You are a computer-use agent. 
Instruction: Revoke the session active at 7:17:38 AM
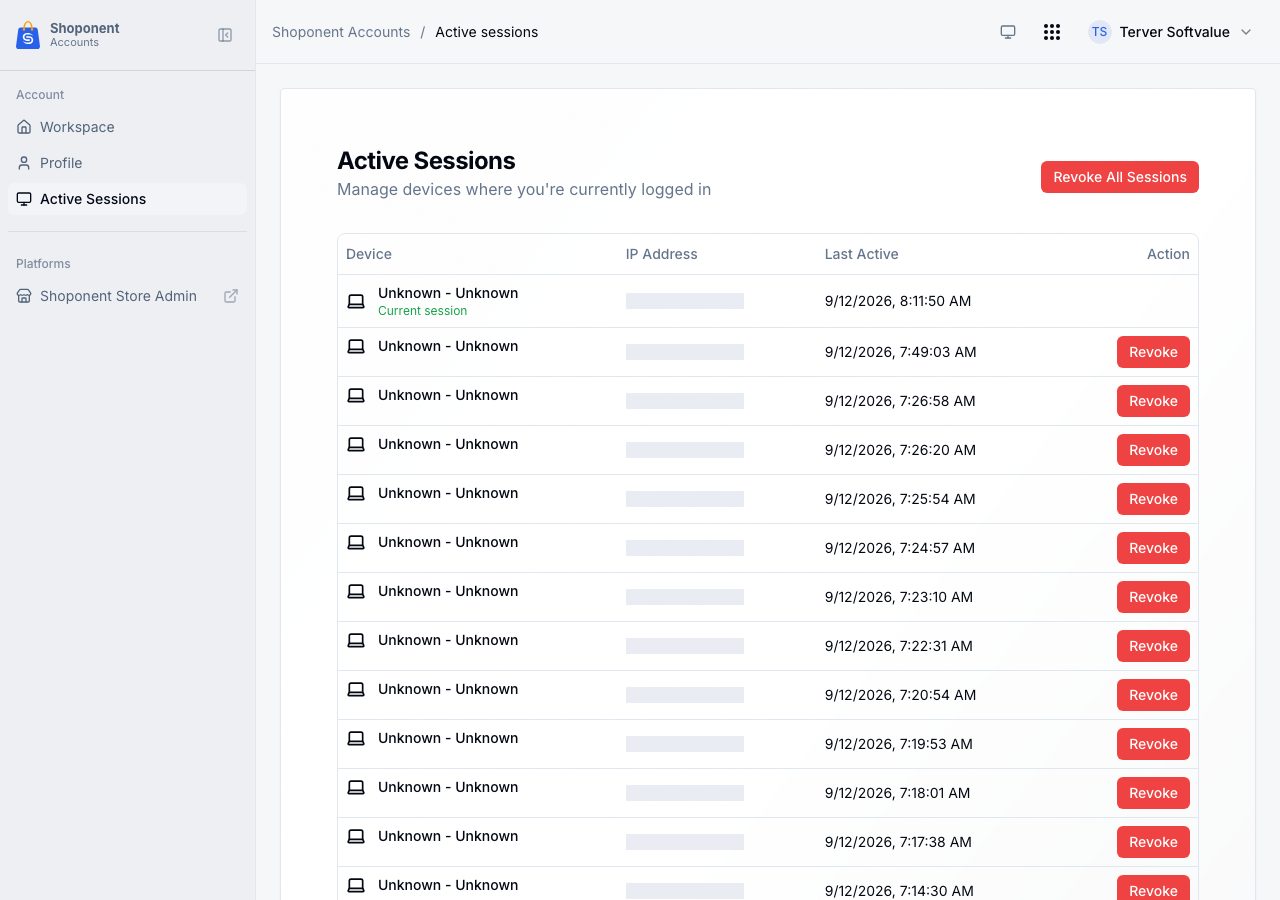(x=1153, y=842)
